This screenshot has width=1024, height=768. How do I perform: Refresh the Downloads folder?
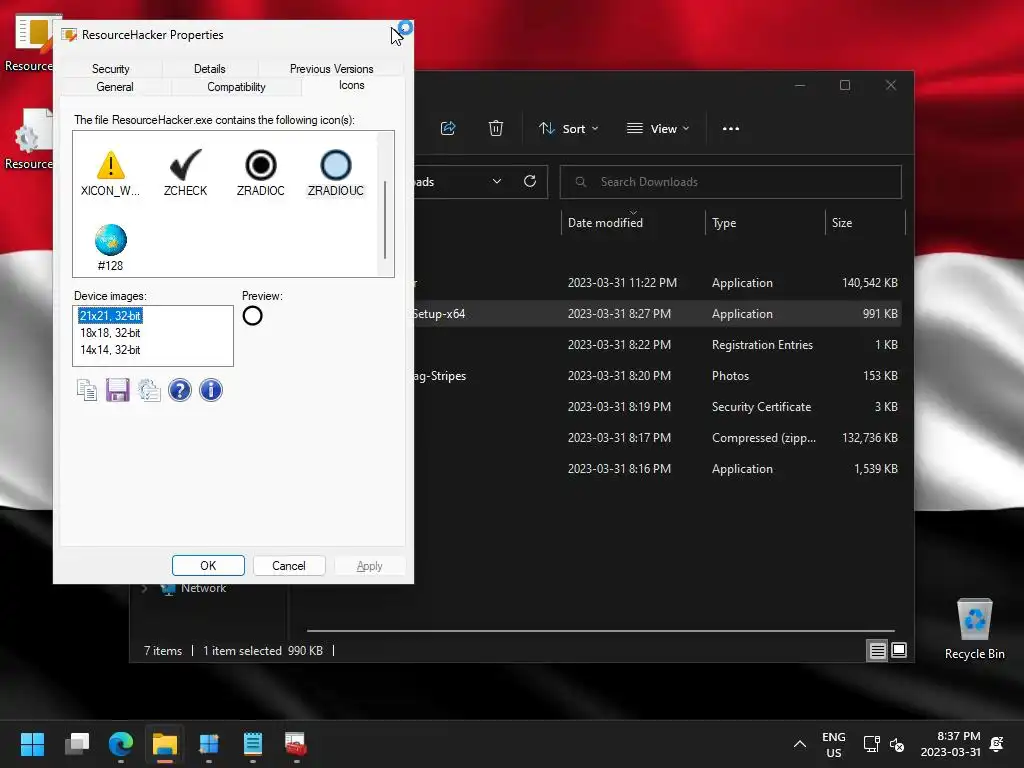(530, 182)
